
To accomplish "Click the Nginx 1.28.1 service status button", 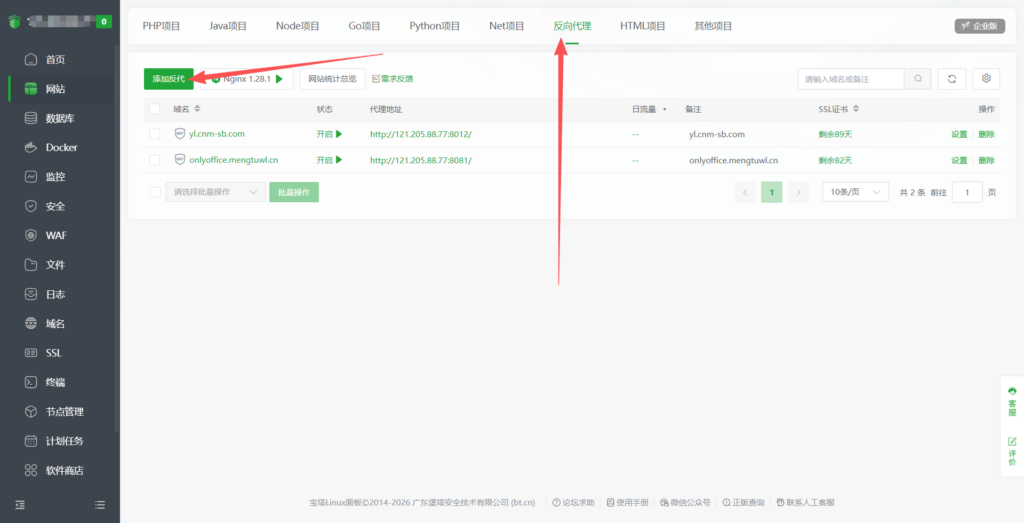I will click(x=247, y=79).
